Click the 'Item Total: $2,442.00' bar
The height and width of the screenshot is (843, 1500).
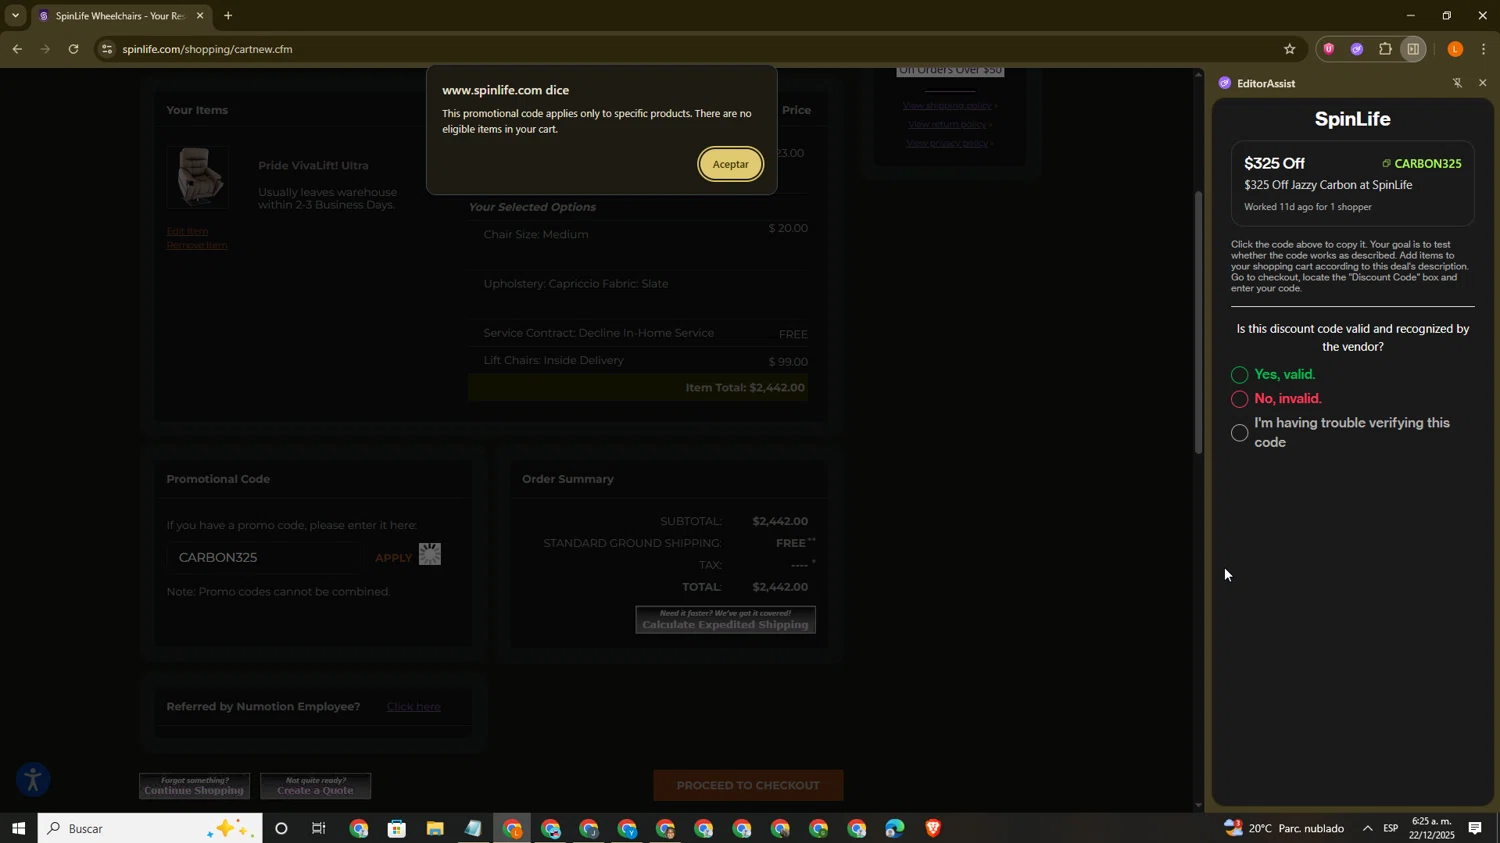point(638,388)
